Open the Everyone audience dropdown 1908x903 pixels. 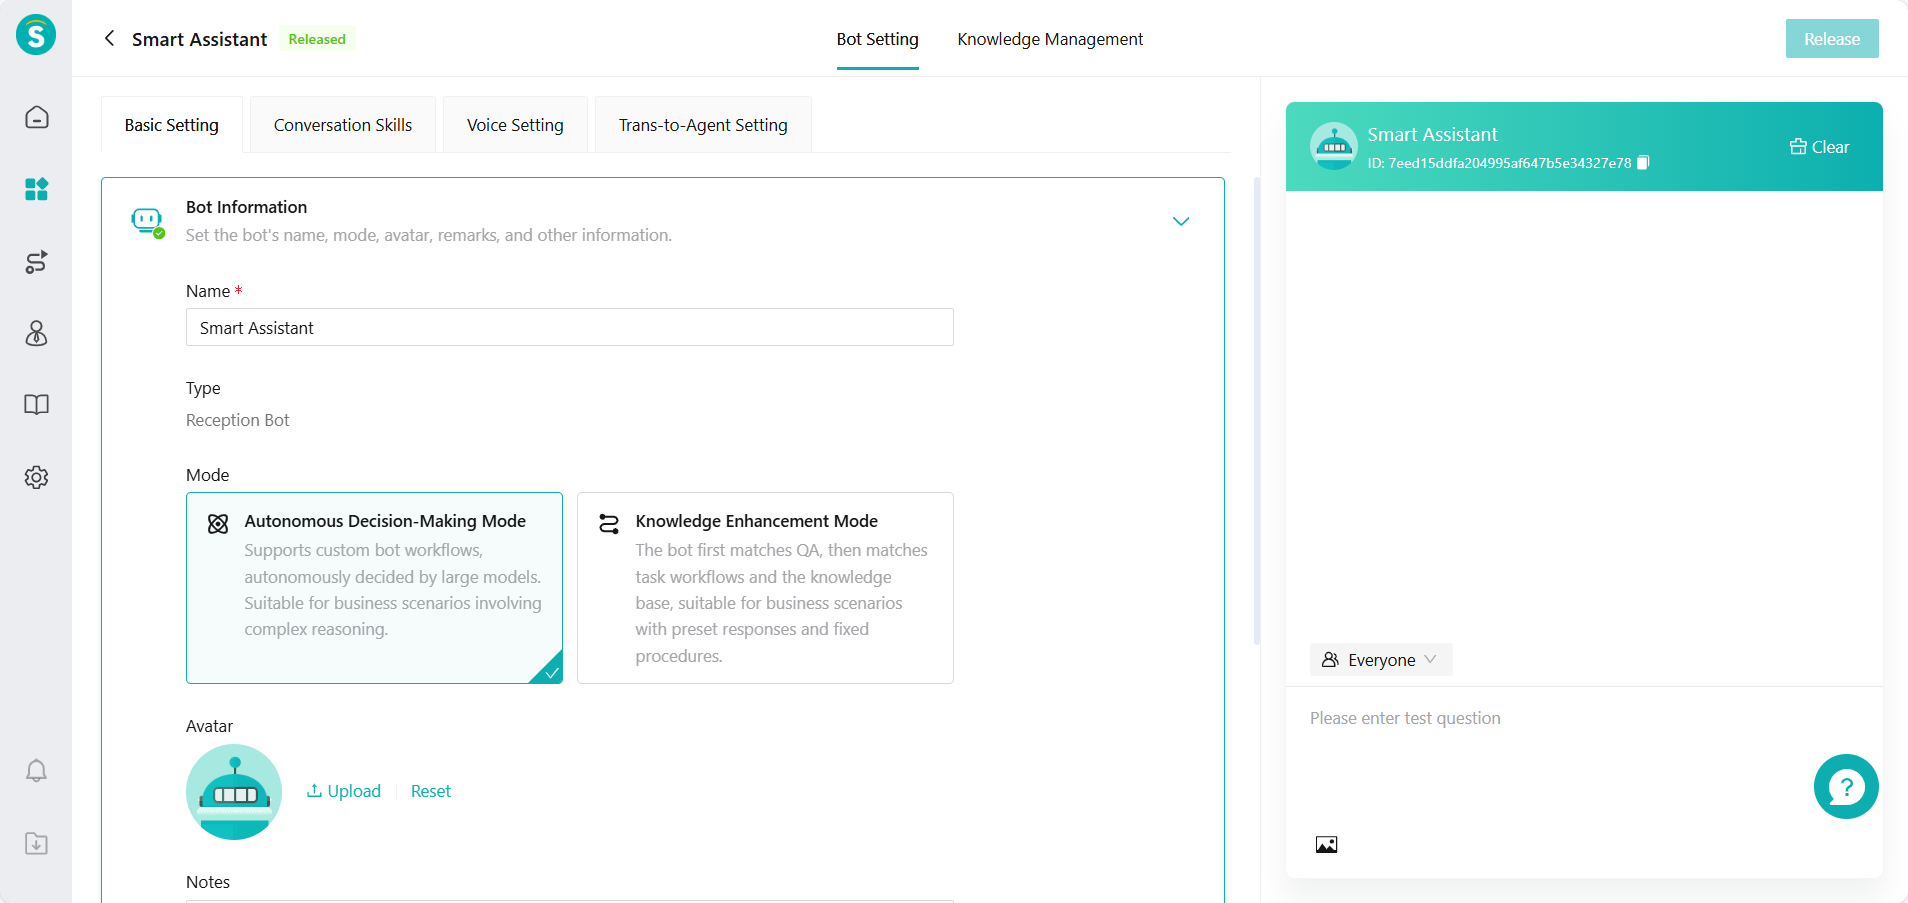pyautogui.click(x=1381, y=660)
